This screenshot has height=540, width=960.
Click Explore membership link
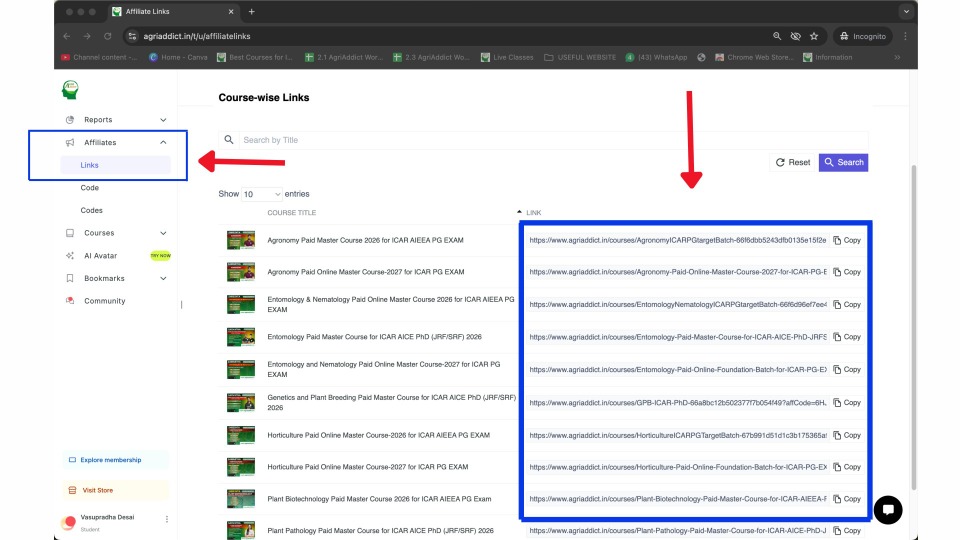click(x=110, y=460)
